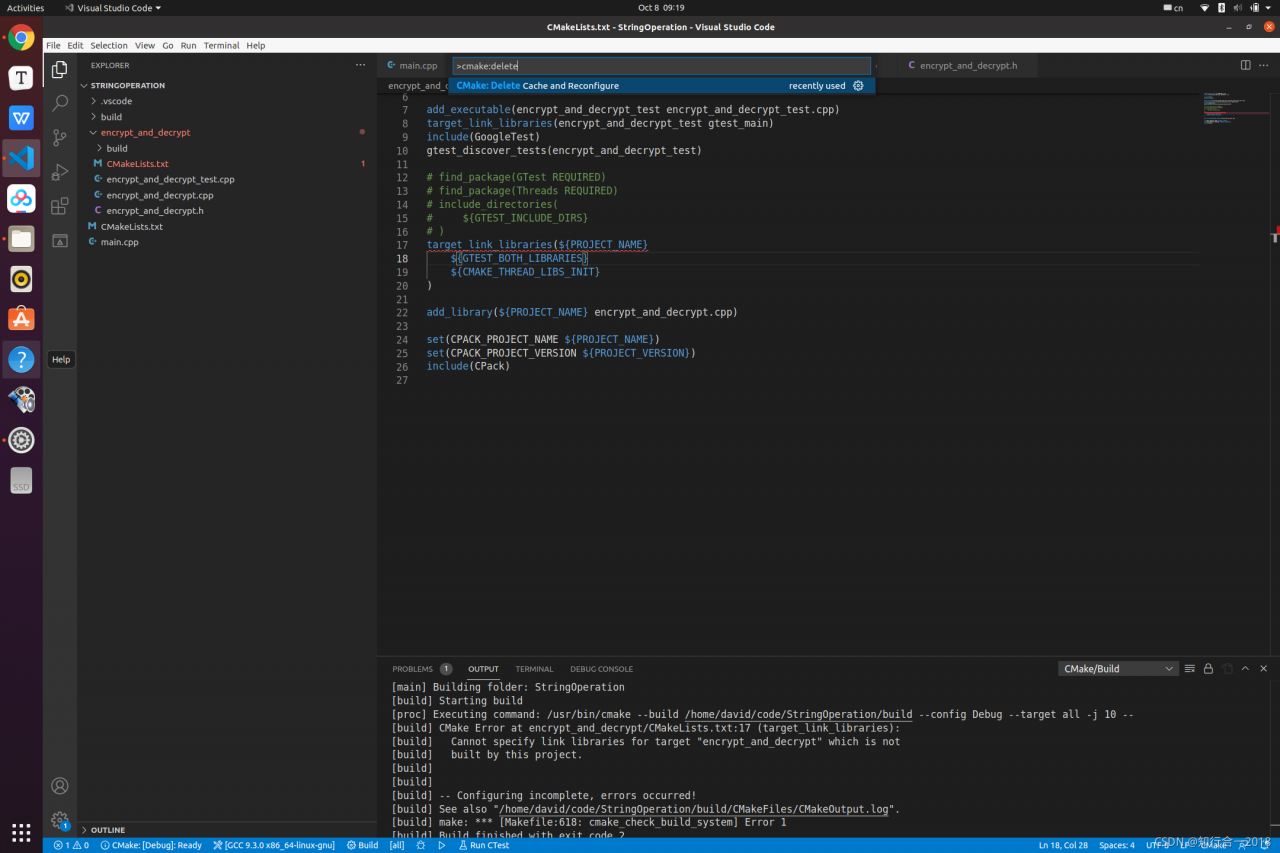Screen dimensions: 1280x853
Task: Click the gear icon beside recently used command
Action: 858,86
